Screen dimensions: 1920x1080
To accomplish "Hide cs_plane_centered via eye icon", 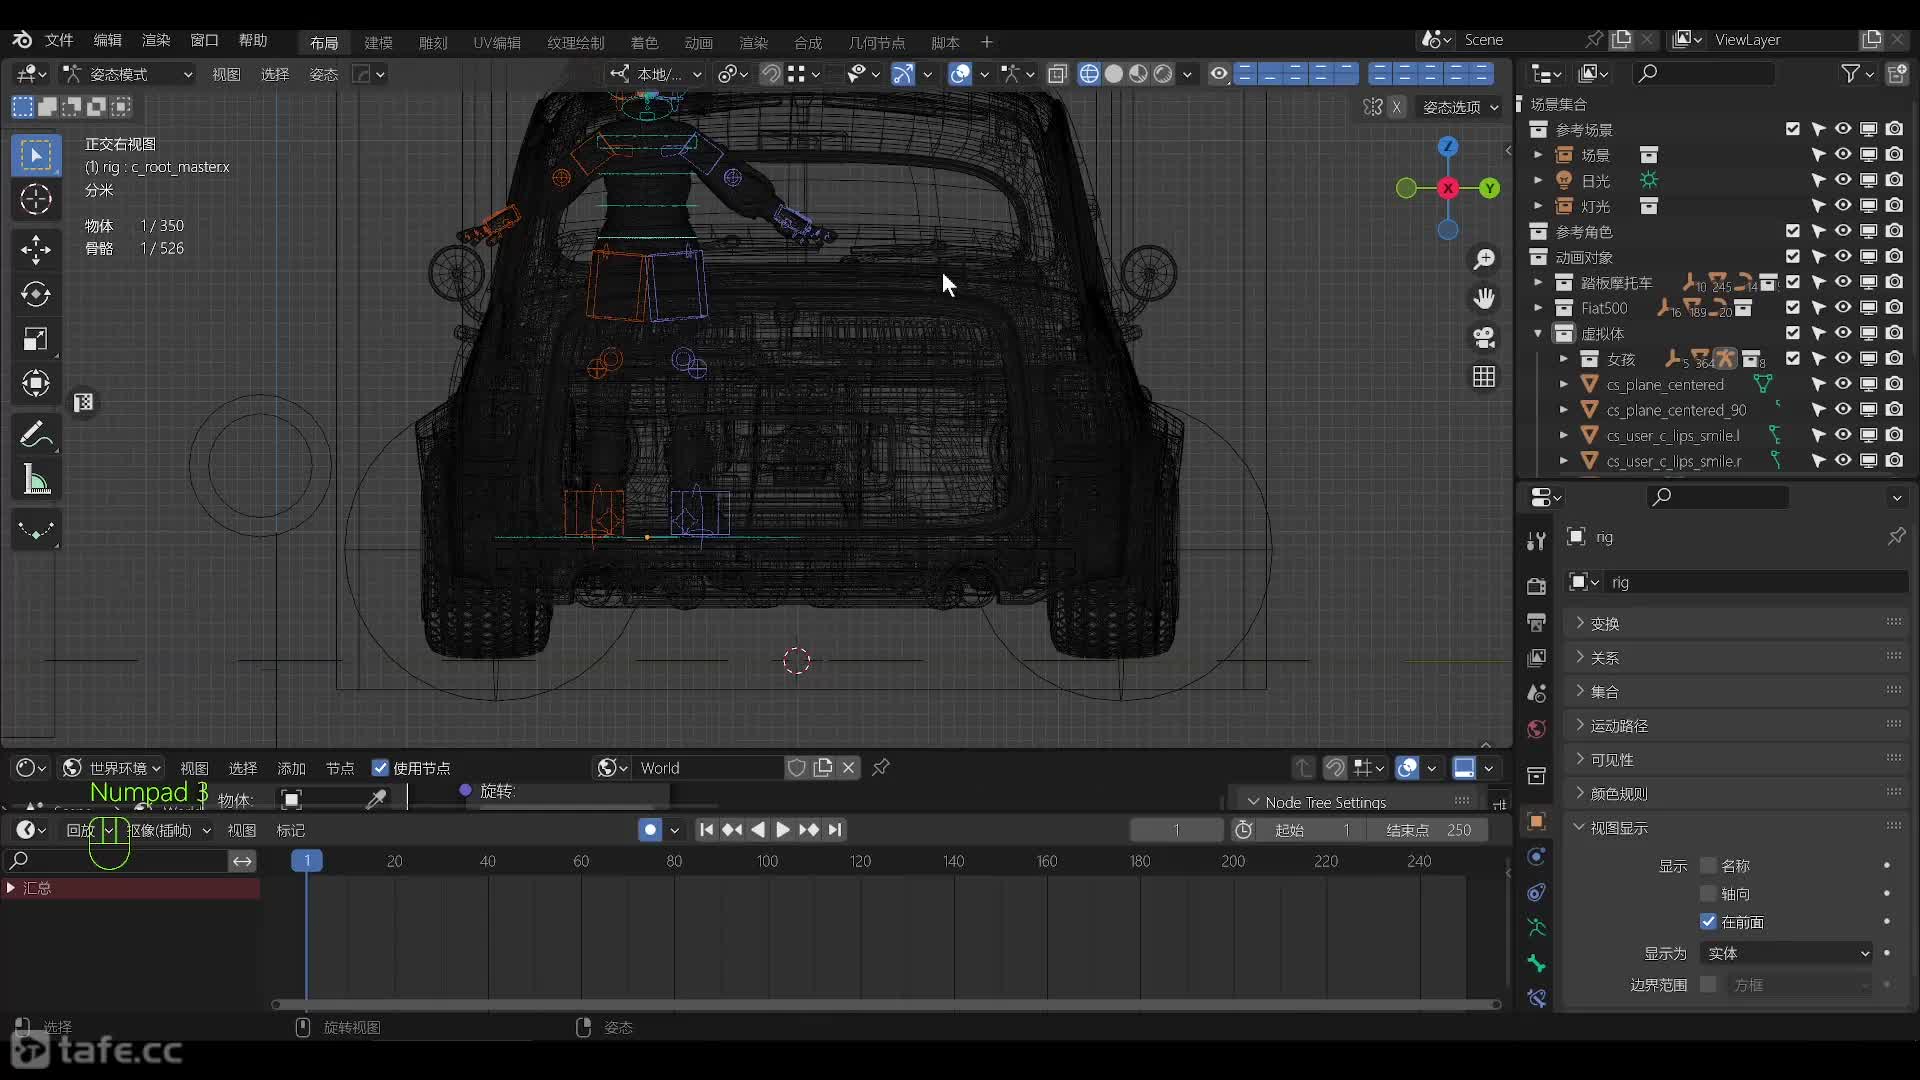I will click(1843, 384).
